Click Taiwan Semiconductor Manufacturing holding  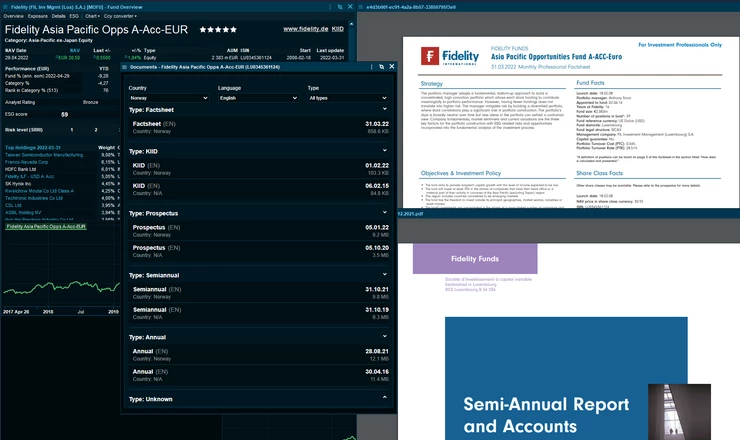[45, 155]
